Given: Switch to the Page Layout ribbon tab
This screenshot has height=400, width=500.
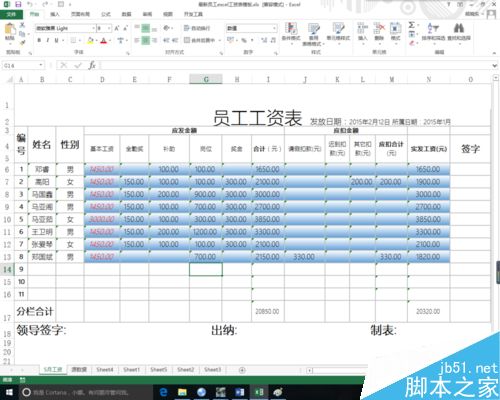Looking at the screenshot, I should coord(80,14).
